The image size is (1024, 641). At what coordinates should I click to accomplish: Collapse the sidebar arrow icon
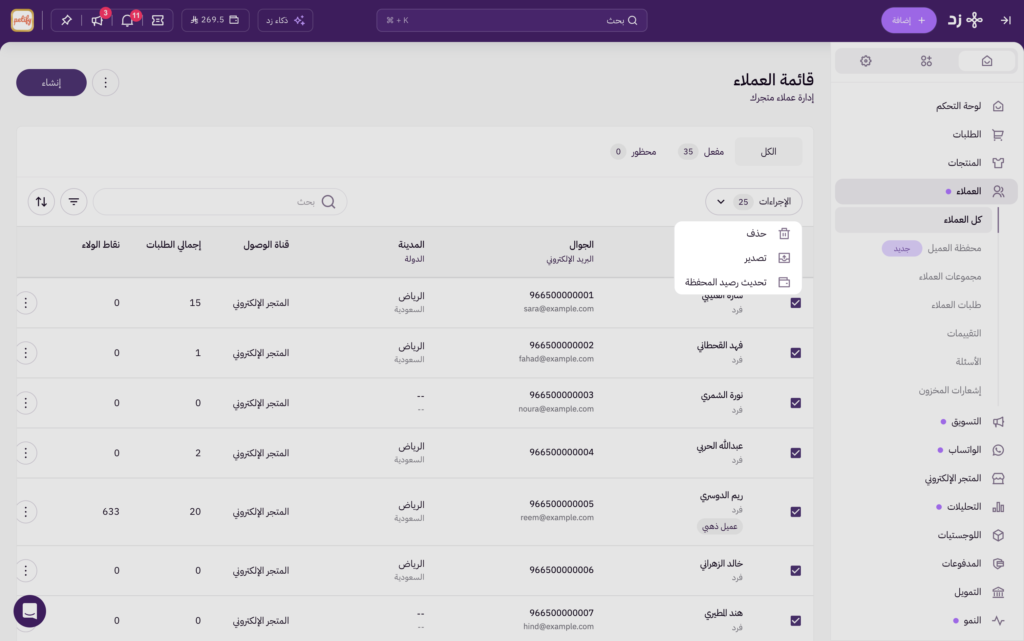[1006, 20]
